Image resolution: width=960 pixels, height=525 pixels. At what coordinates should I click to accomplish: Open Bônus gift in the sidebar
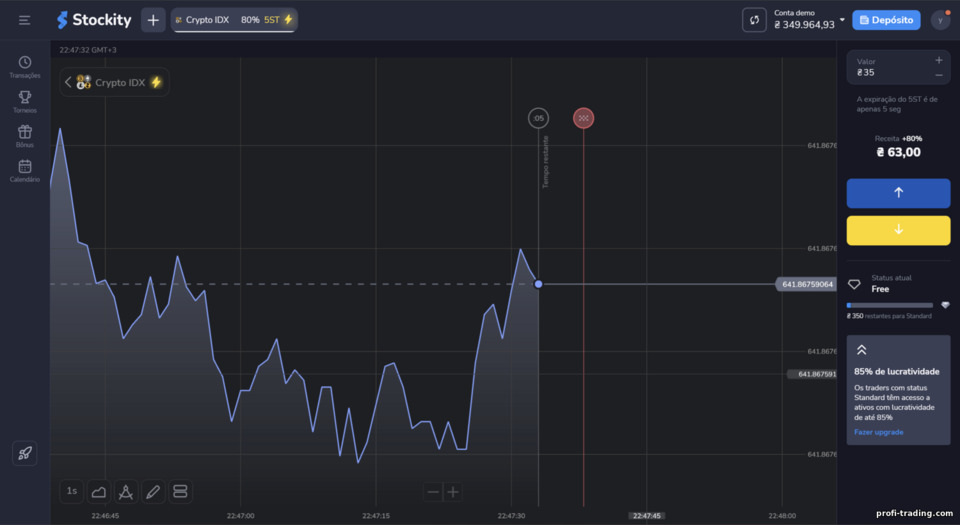tap(24, 136)
